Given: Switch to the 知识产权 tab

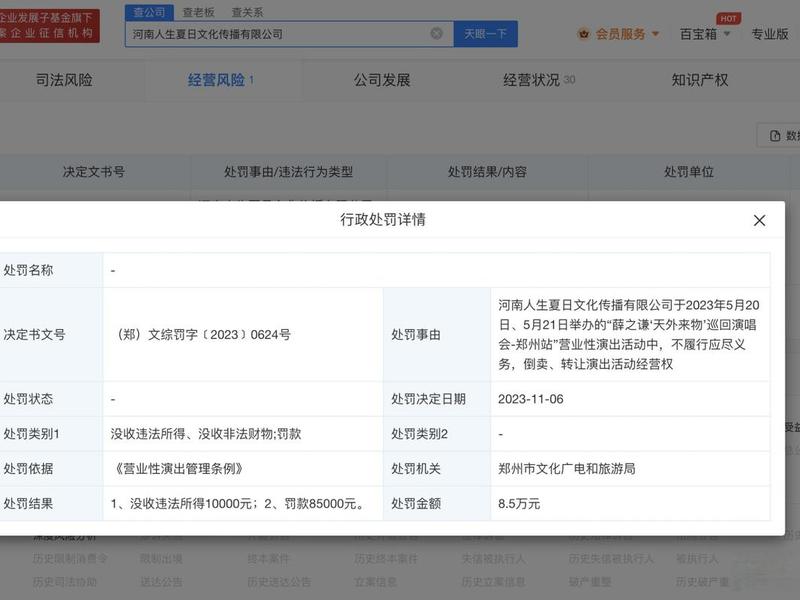Looking at the screenshot, I should [699, 80].
